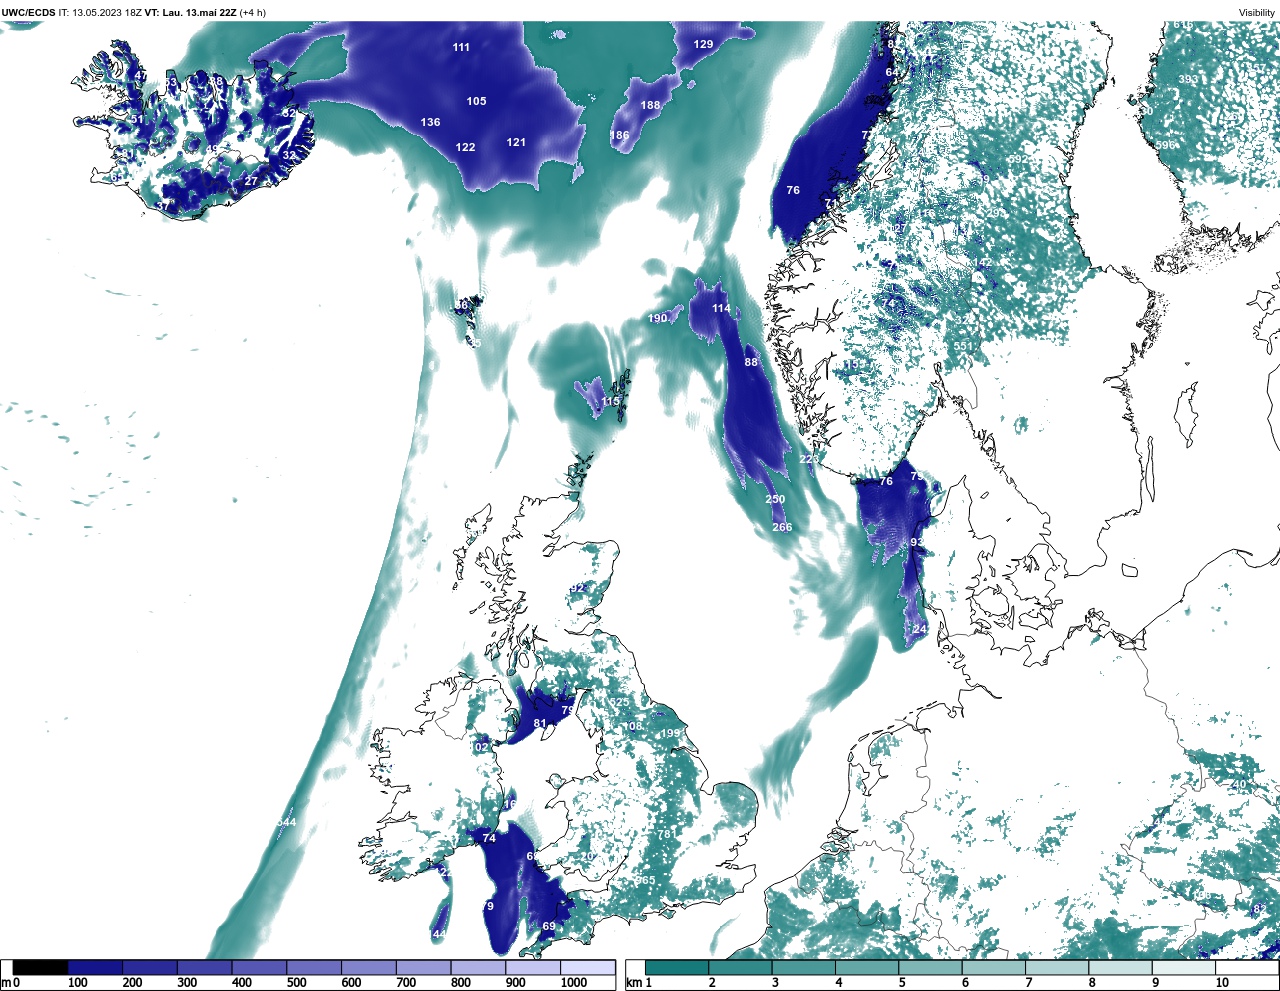The height and width of the screenshot is (991, 1280).
Task: Click the 'm' unit label on the legend
Action: (6, 983)
